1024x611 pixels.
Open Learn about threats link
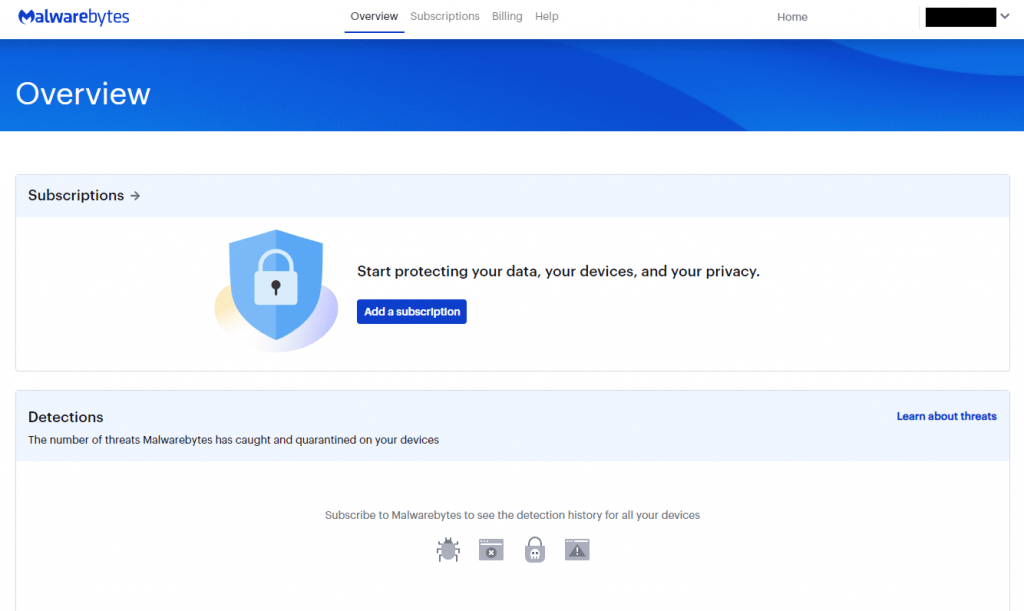pyautogui.click(x=946, y=416)
